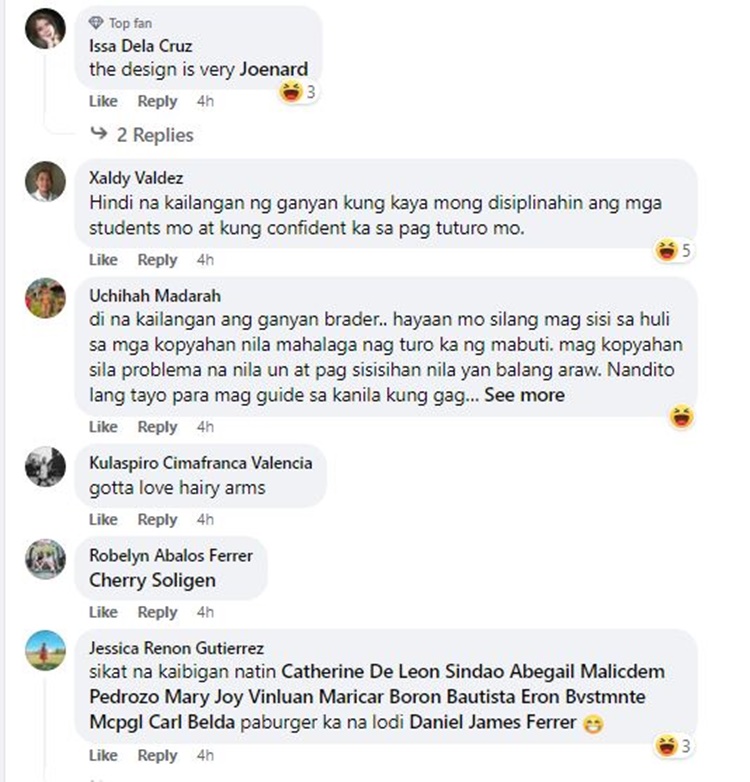Like Xaldy Valdez's comment
The image size is (750, 782).
pos(103,259)
